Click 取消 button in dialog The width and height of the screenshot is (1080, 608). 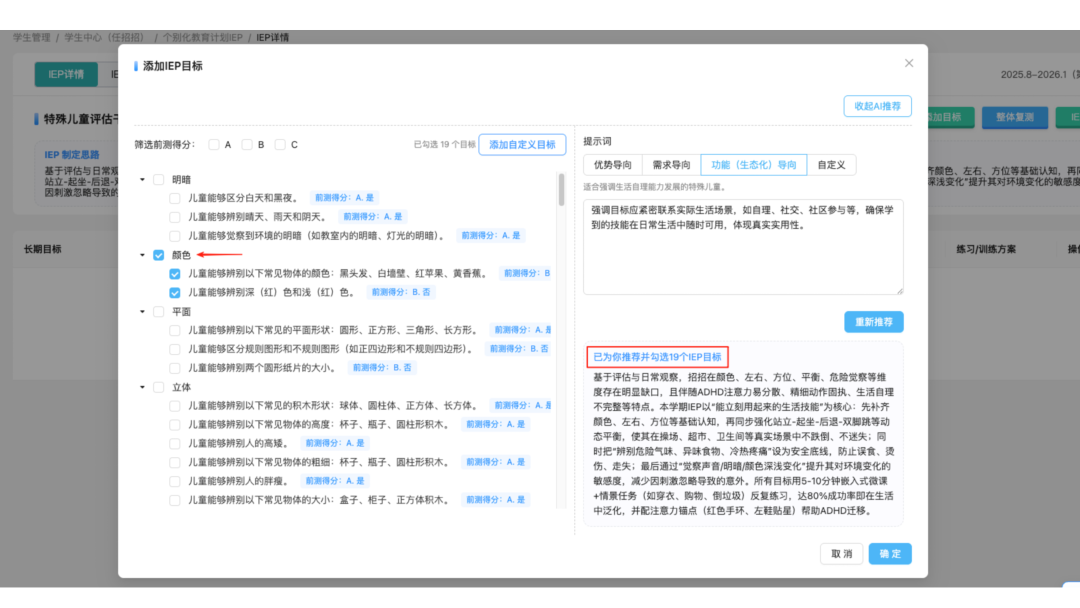point(841,554)
